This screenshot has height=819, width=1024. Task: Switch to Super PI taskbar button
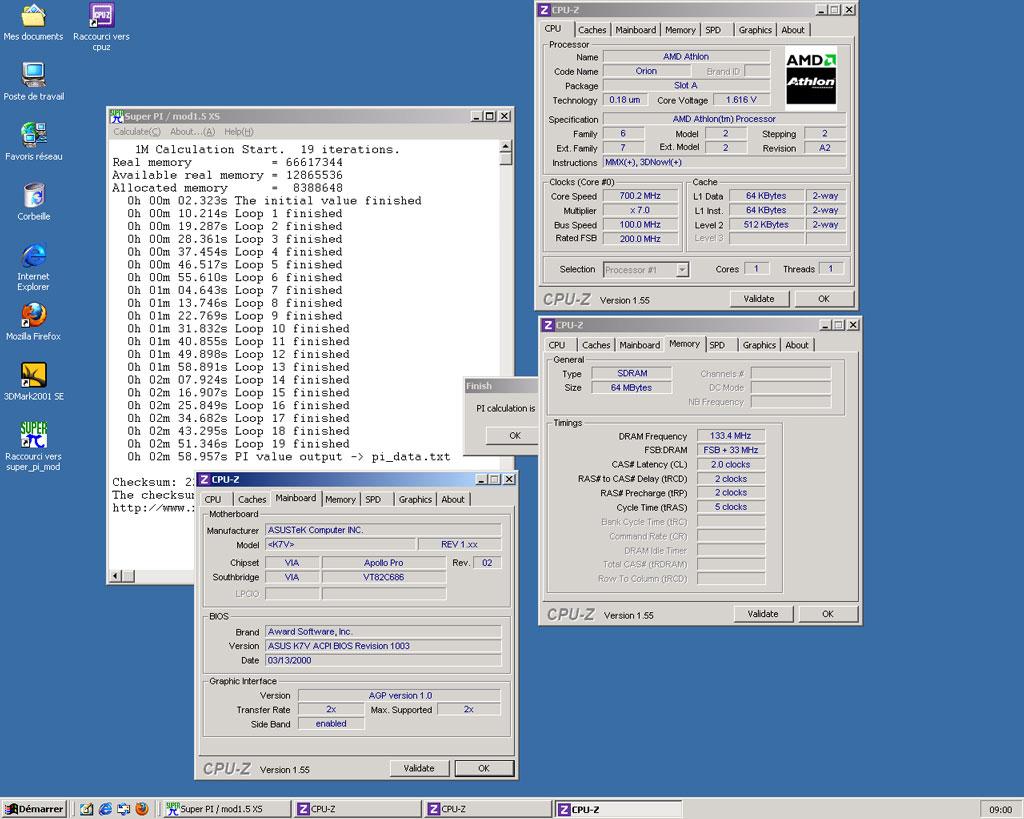pyautogui.click(x=226, y=809)
